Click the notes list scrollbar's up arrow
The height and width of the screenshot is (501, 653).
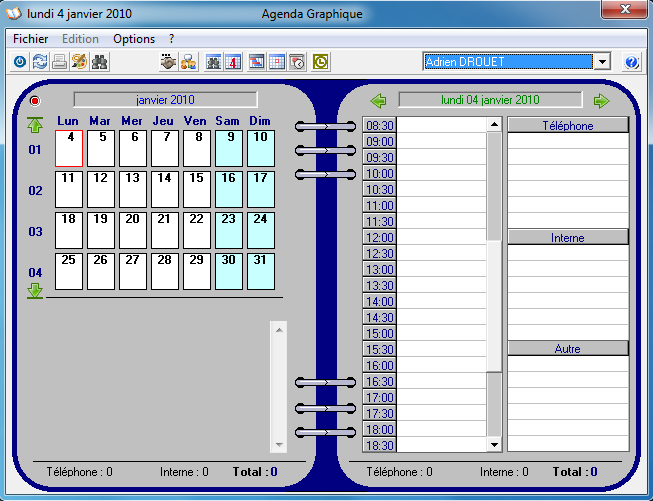(279, 330)
